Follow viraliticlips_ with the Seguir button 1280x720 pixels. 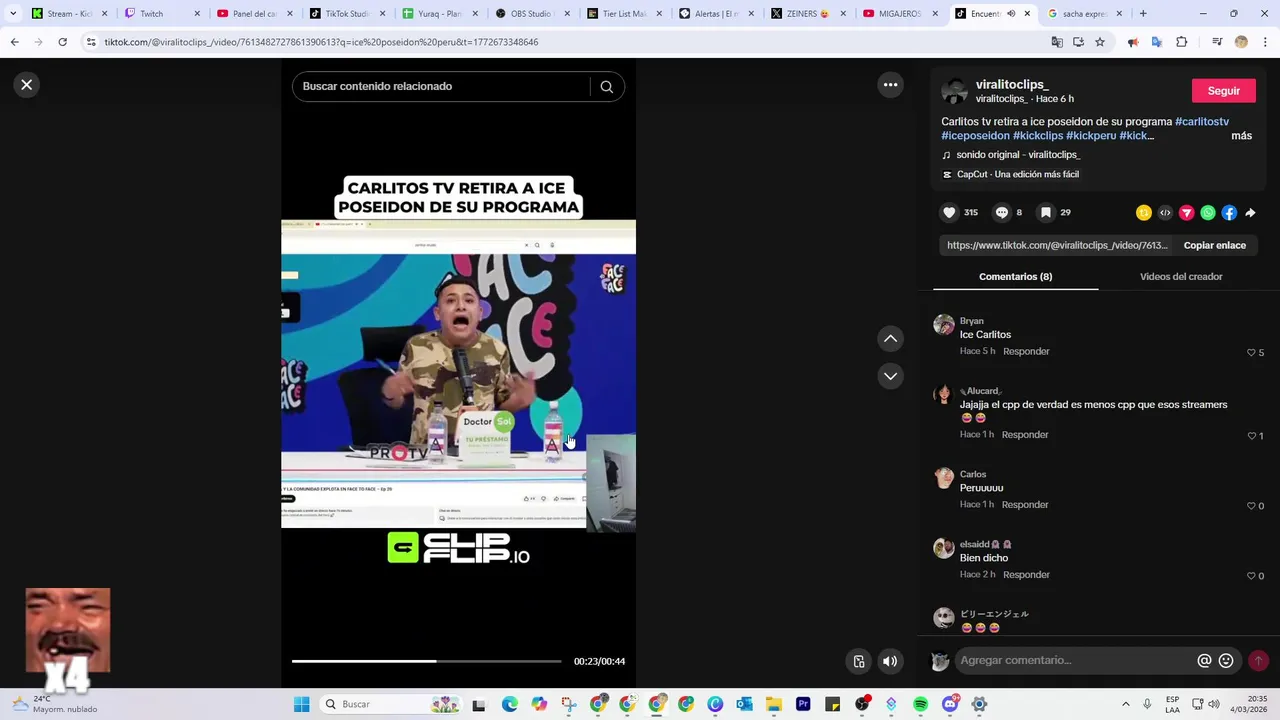click(1223, 91)
